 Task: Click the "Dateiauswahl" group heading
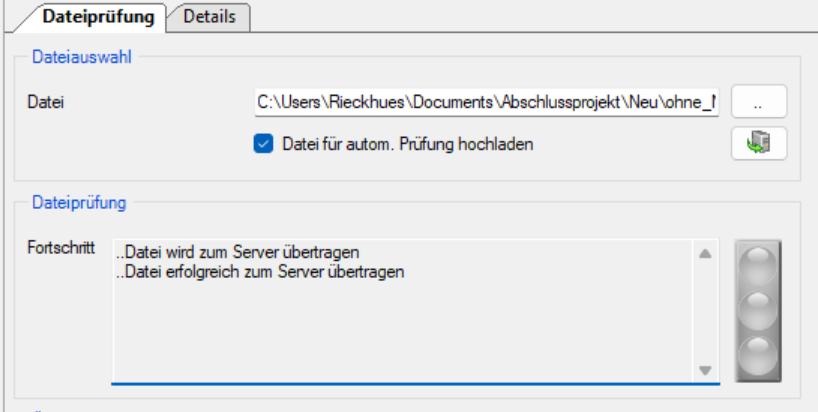pos(82,57)
